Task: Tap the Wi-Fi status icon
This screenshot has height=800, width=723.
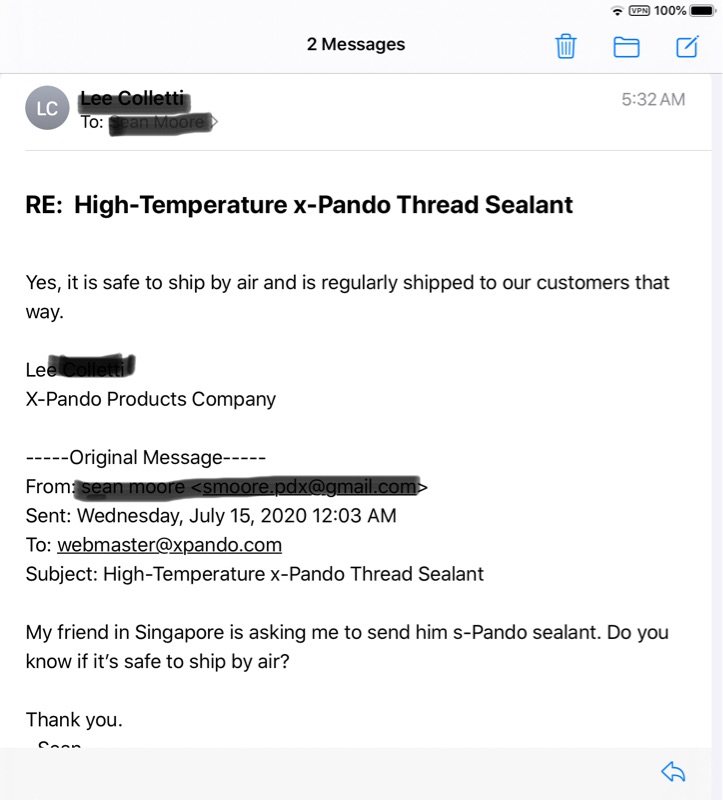Action: click(617, 11)
